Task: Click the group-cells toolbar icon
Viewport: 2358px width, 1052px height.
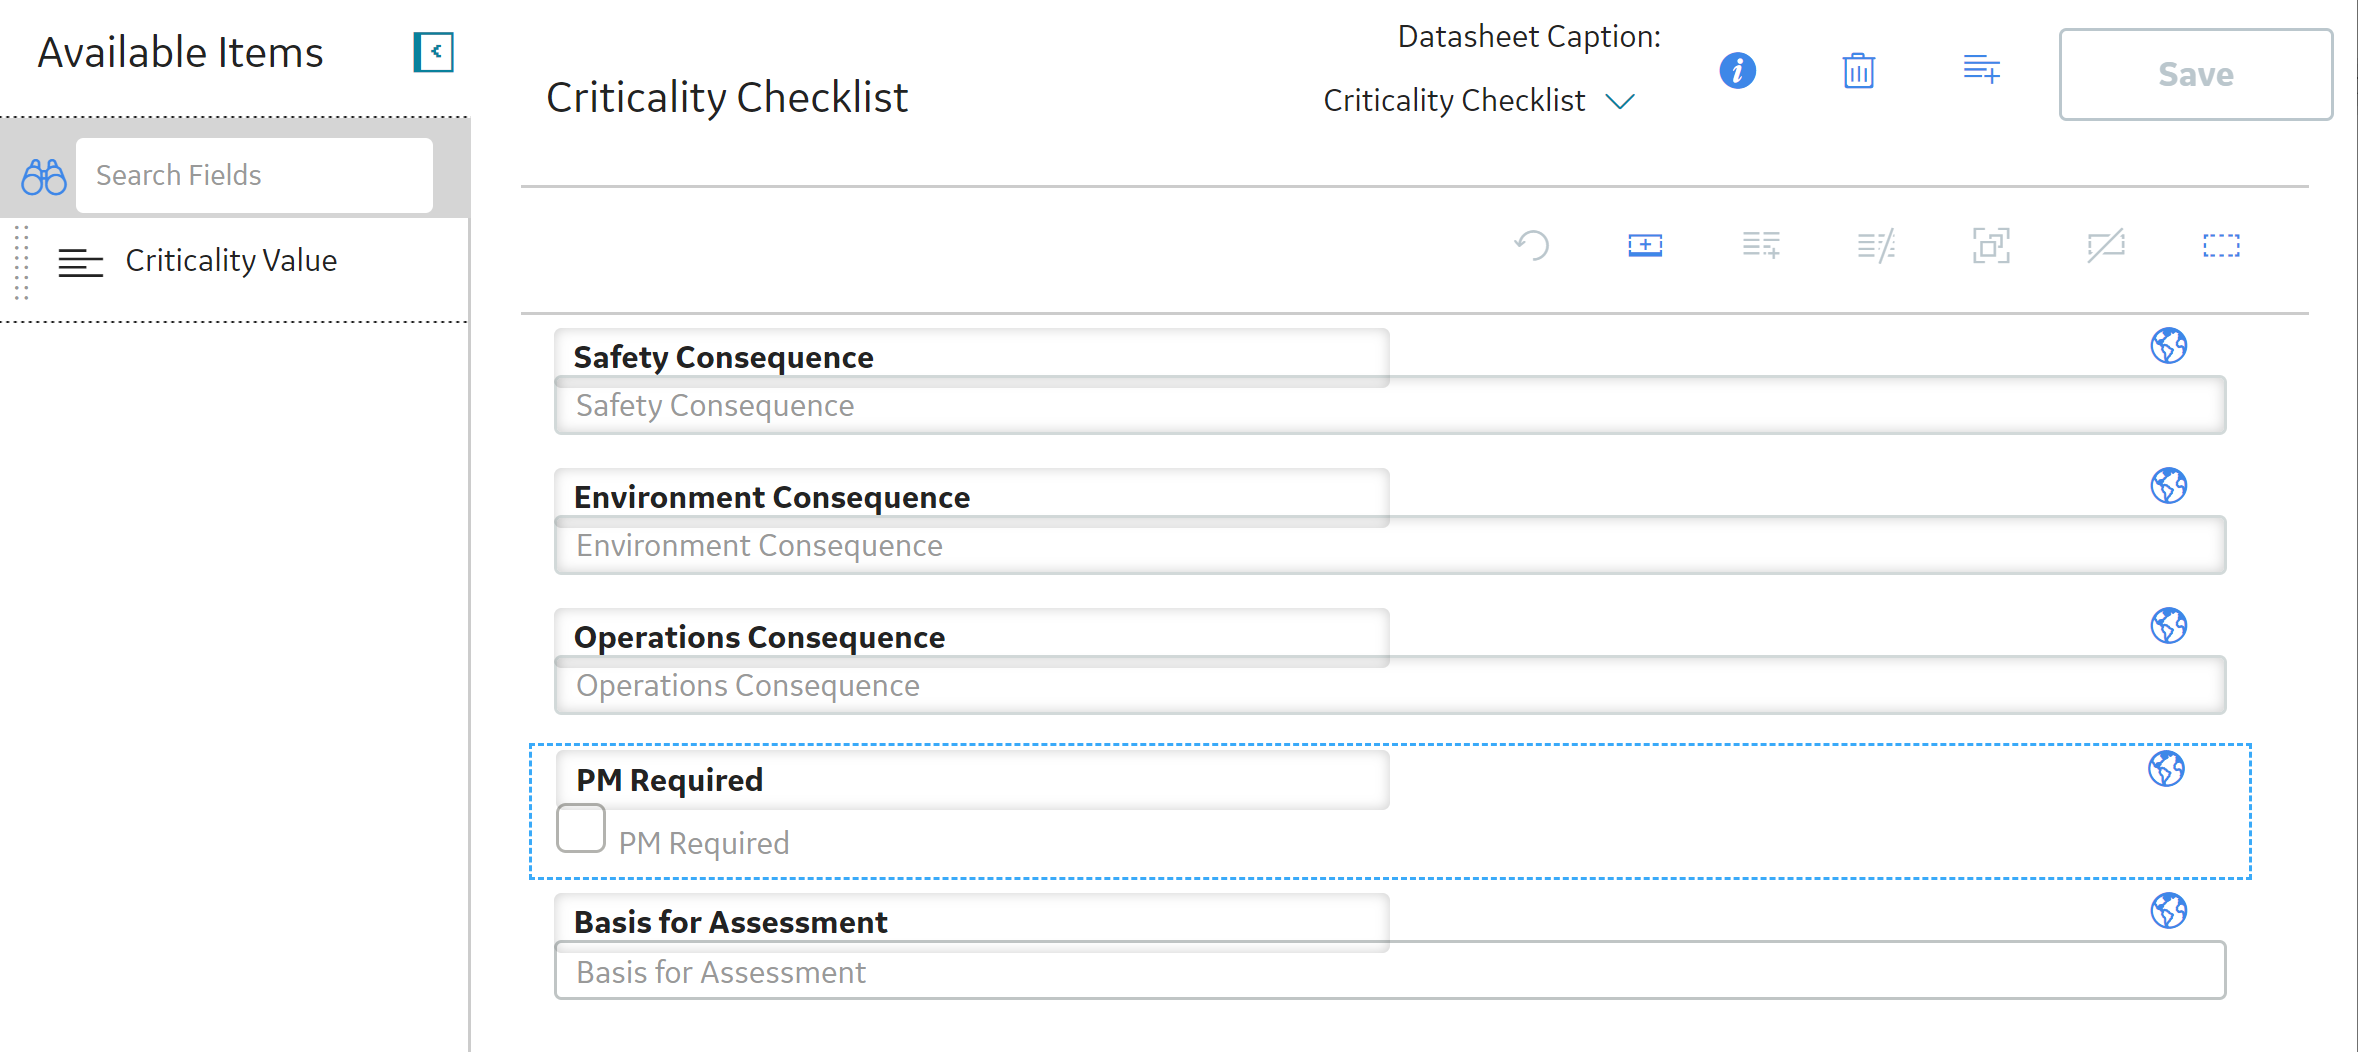Action: 1991,245
